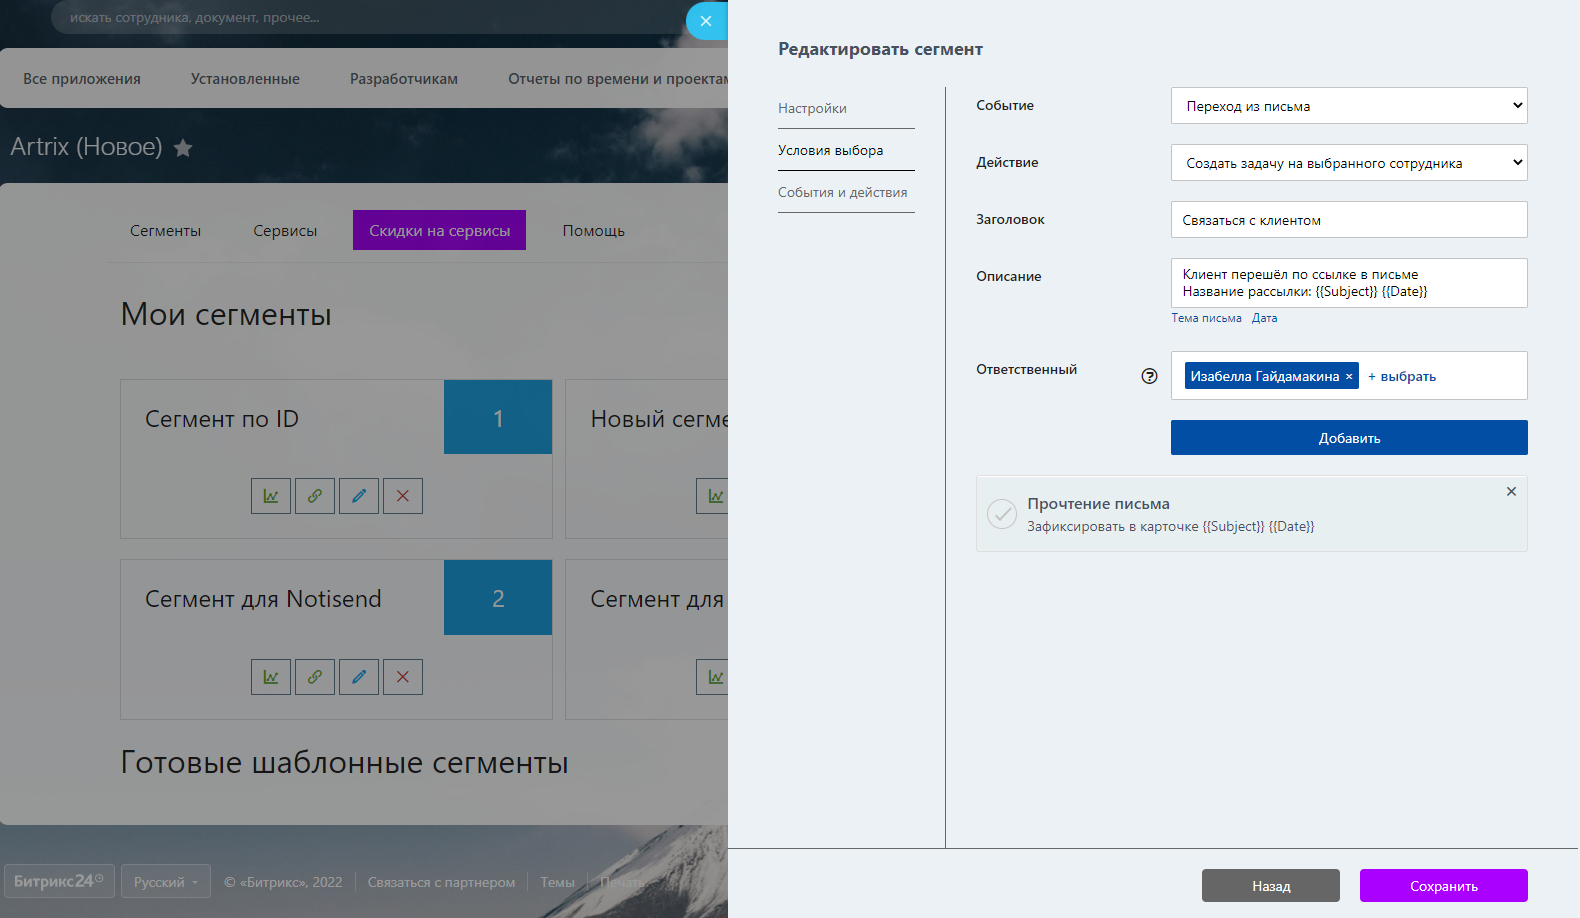Remove Изабелла Гайдамакина from responsible field
Screen dimensions: 1580x918
pyautogui.click(x=1349, y=377)
